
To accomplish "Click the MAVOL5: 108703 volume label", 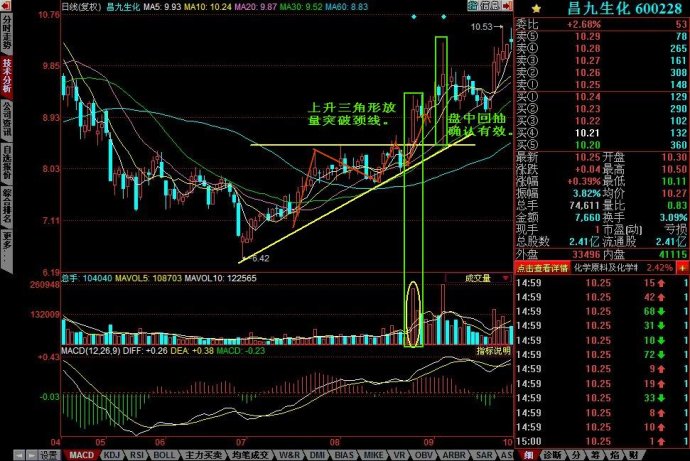I will pos(149,278).
